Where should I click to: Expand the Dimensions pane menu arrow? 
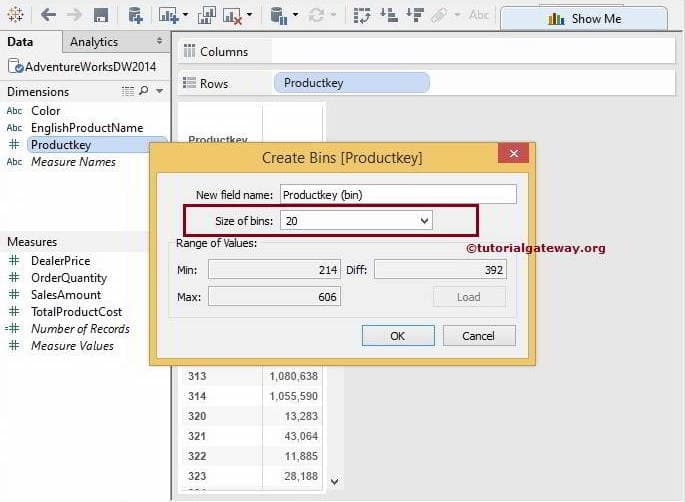159,91
